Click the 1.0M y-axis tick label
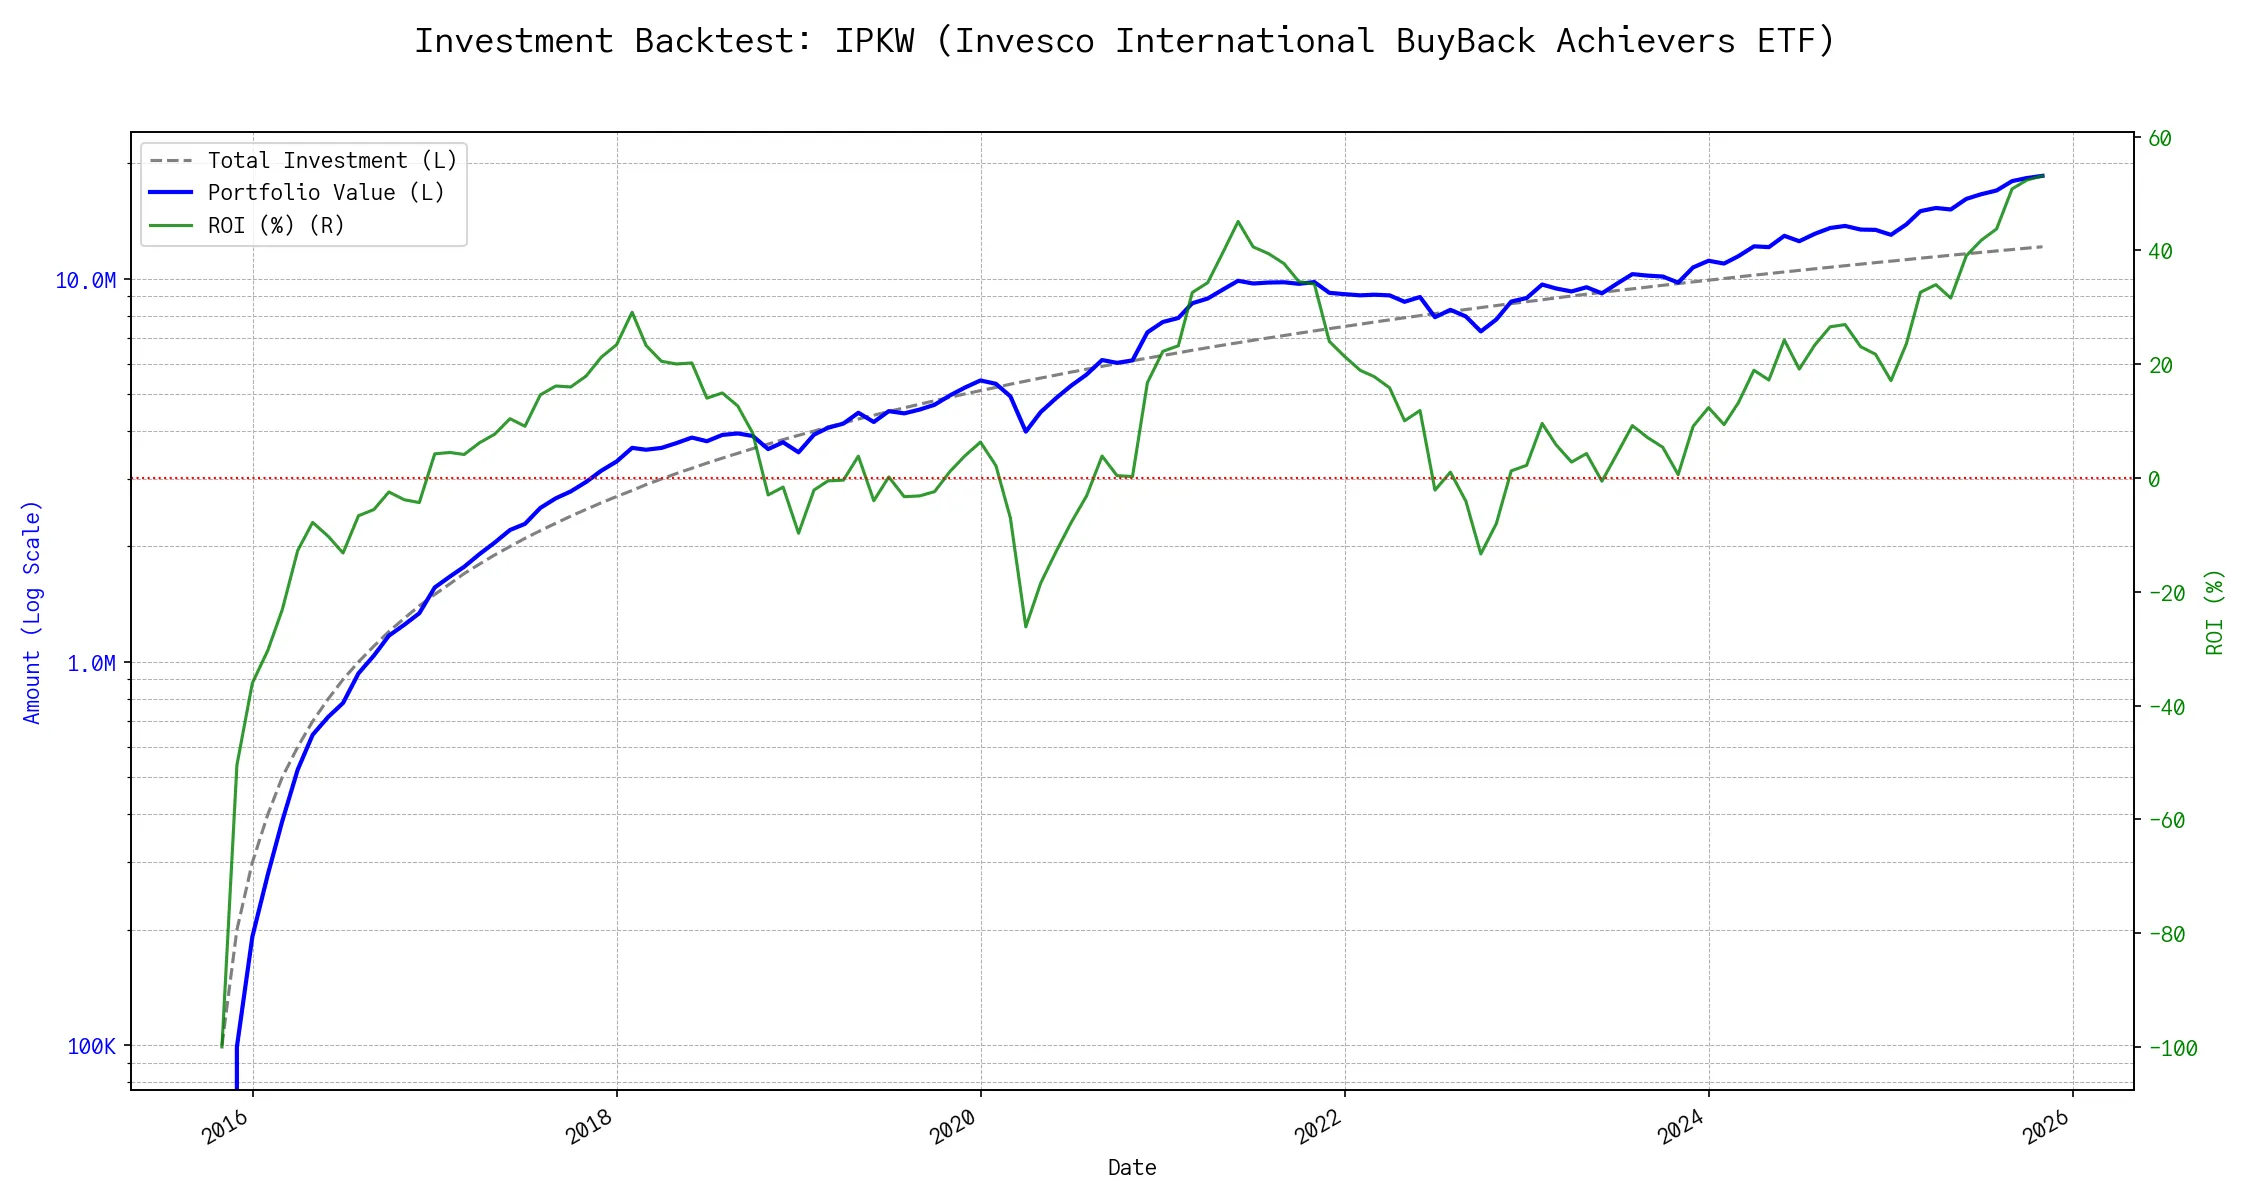Viewport: 2250px width, 1200px height. pyautogui.click(x=91, y=664)
